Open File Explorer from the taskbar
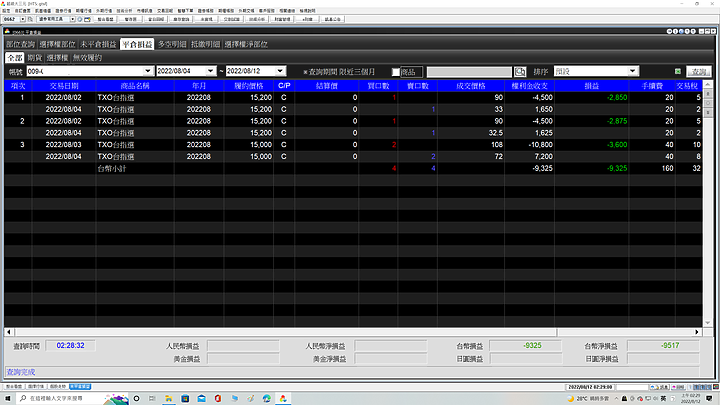This screenshot has height=405, width=720. coord(169,399)
